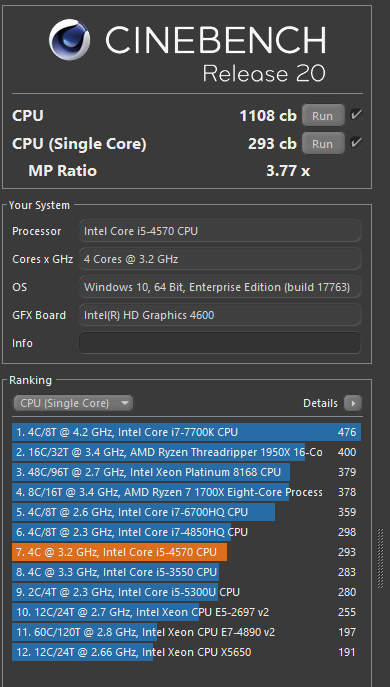Run the CPU benchmark
This screenshot has height=687, width=390.
[x=323, y=116]
